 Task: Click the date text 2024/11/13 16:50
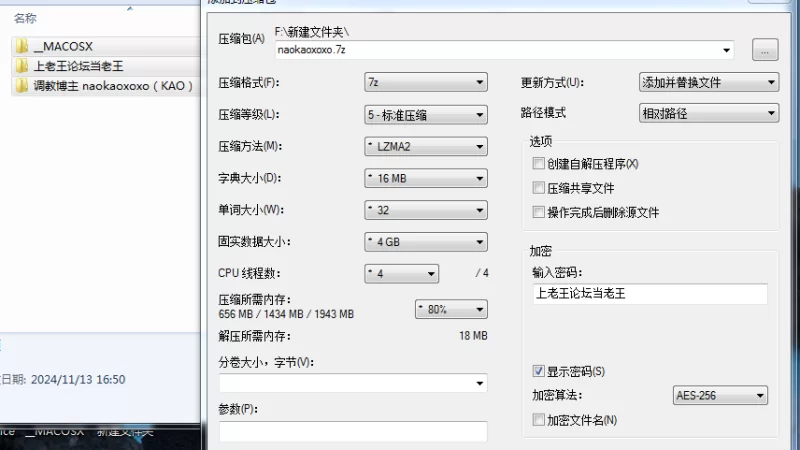78,380
